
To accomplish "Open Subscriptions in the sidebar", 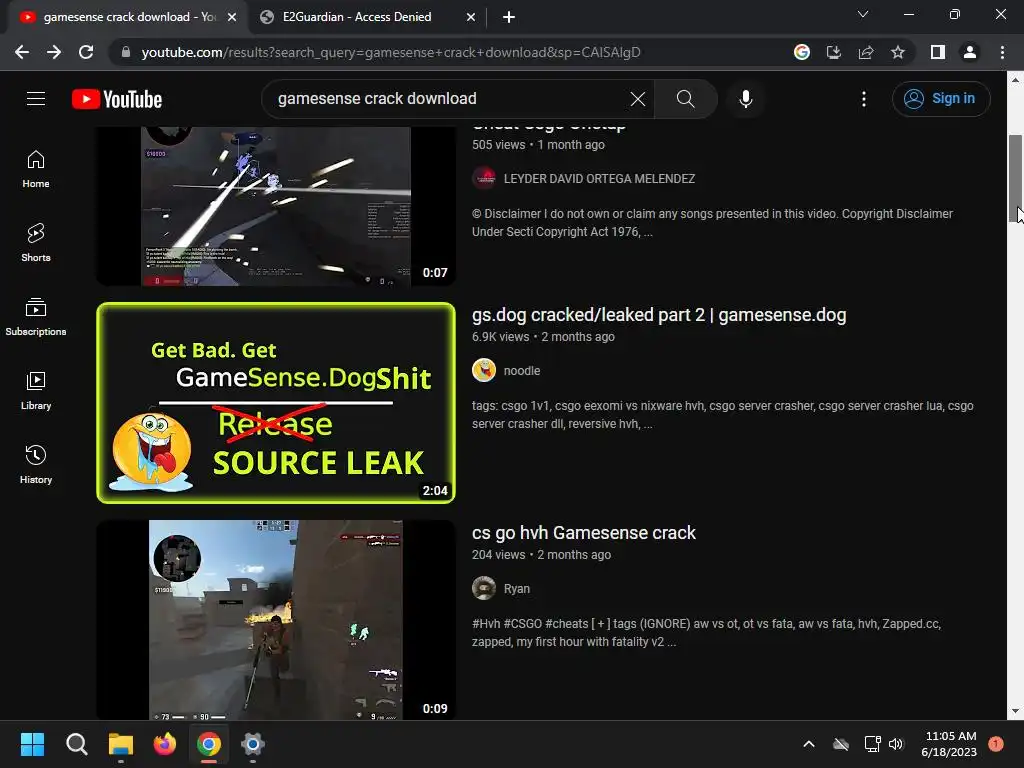I will tap(36, 317).
